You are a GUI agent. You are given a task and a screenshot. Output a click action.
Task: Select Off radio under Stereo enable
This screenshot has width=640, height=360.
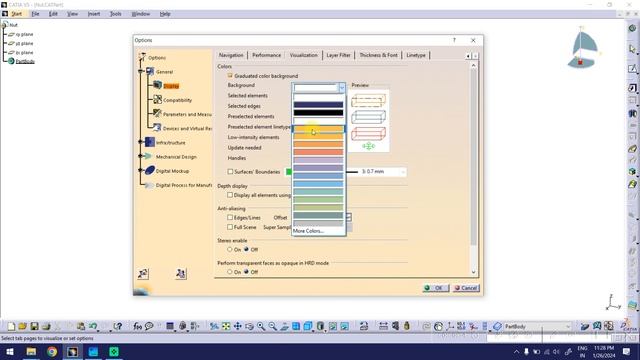click(x=246, y=249)
